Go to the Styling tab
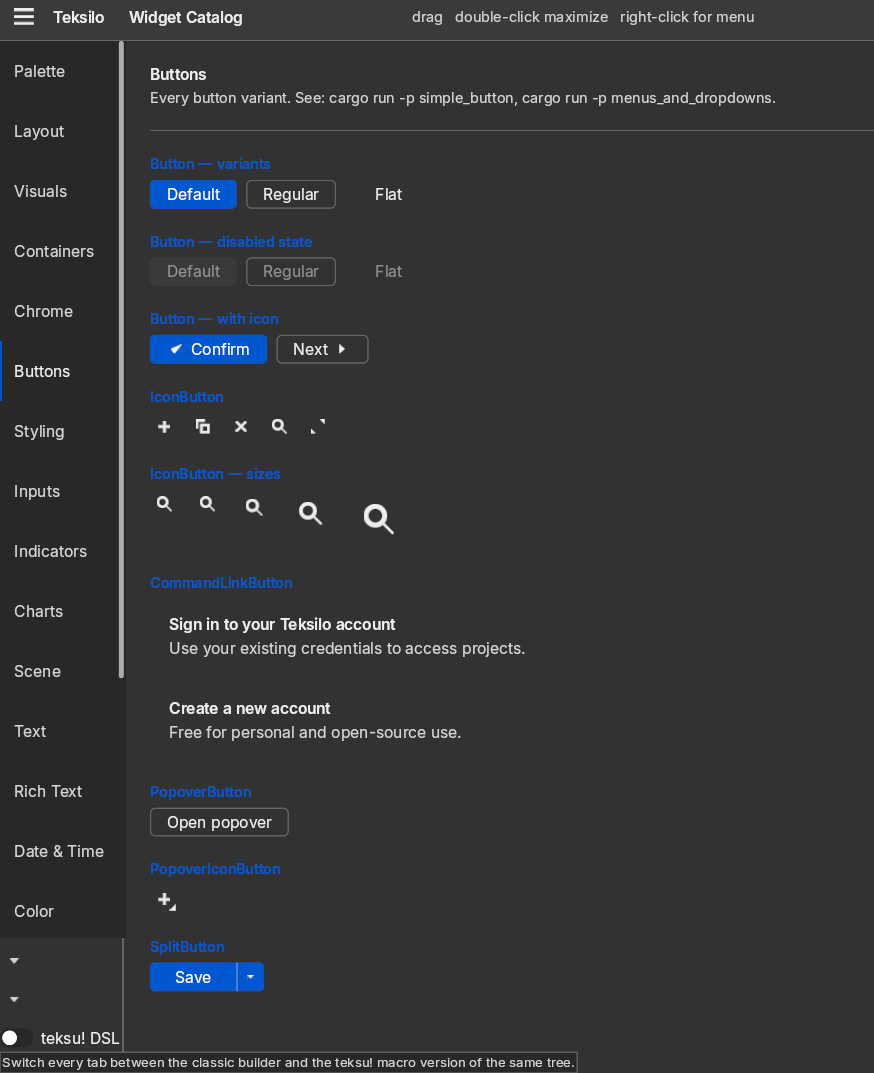Image resolution: width=874 pixels, height=1073 pixels. [x=60, y=432]
